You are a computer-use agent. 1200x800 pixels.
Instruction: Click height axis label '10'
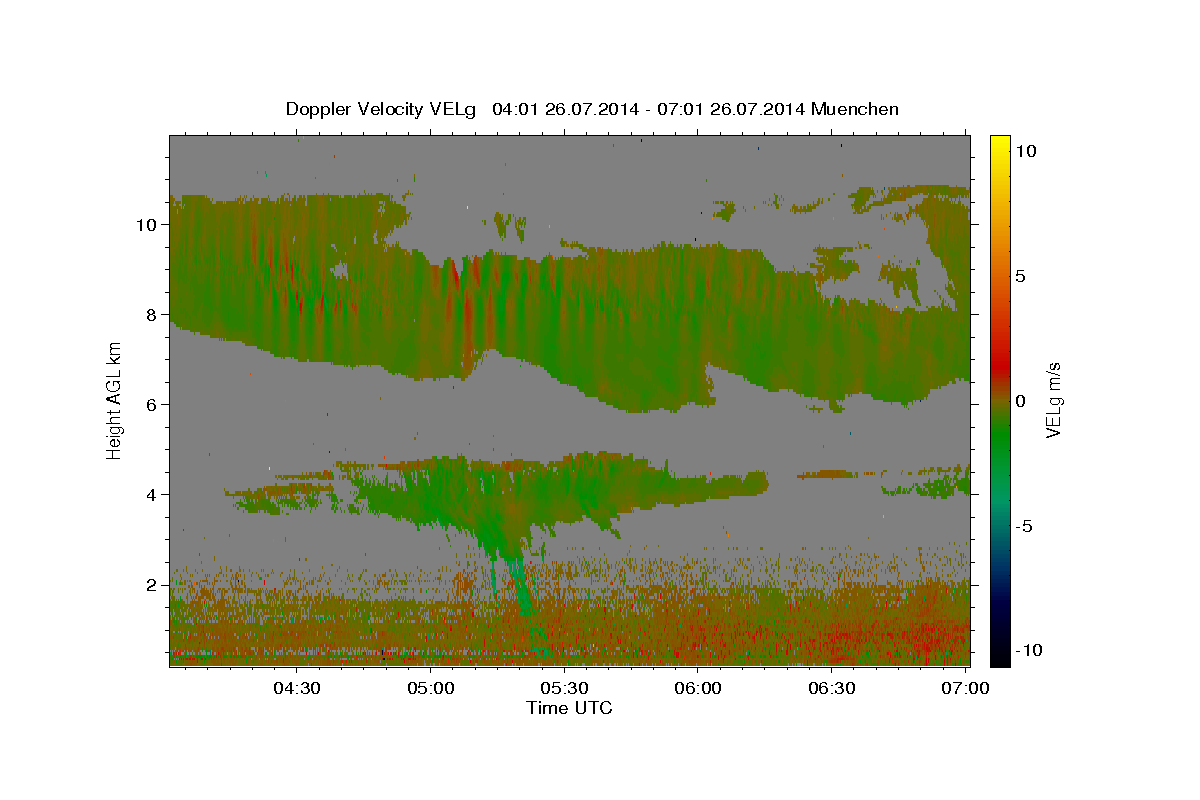pos(145,225)
